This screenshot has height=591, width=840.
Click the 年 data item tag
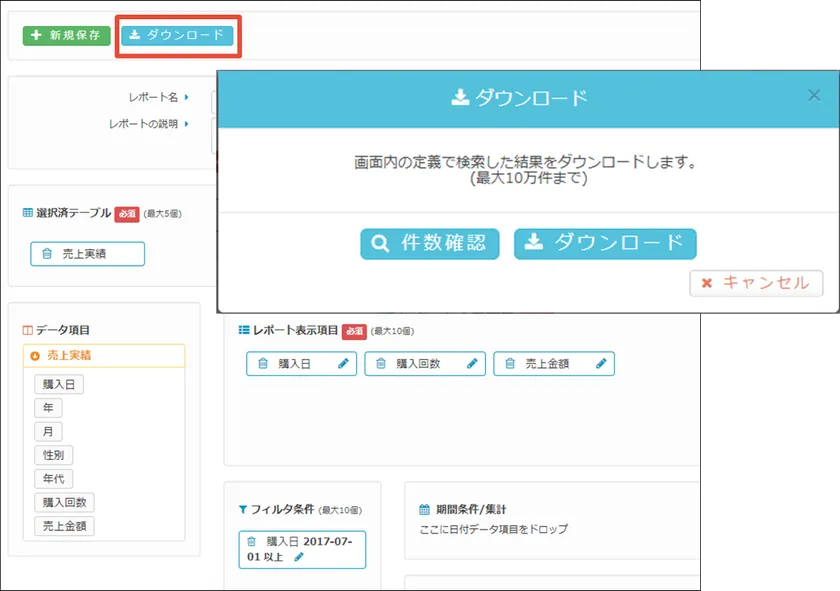click(47, 407)
